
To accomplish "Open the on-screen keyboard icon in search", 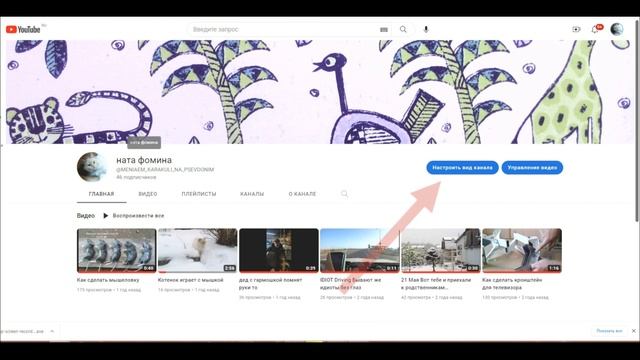I will pos(384,29).
